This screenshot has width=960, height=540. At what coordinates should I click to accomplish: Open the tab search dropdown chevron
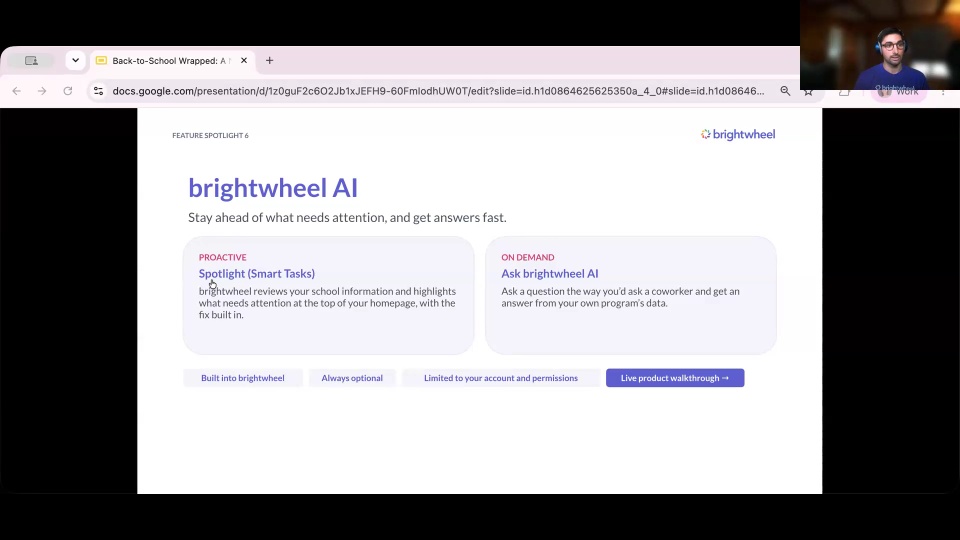click(x=75, y=61)
